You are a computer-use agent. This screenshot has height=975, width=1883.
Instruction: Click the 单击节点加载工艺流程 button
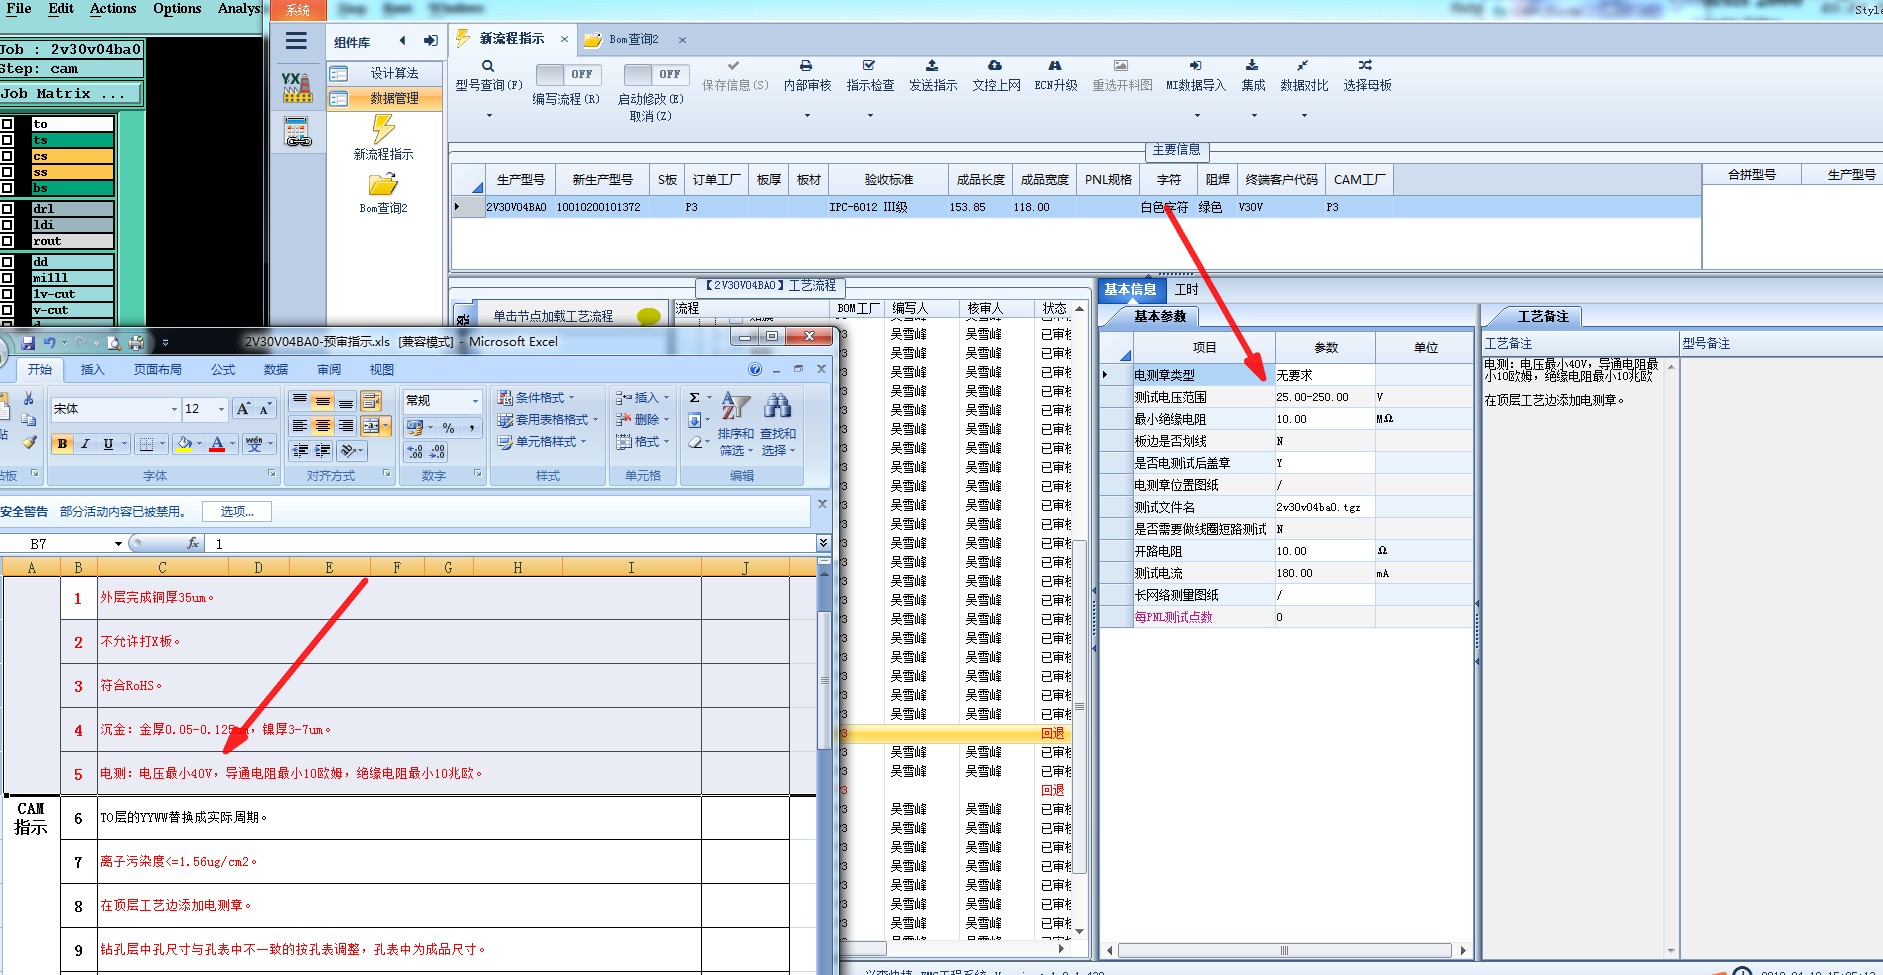(553, 316)
